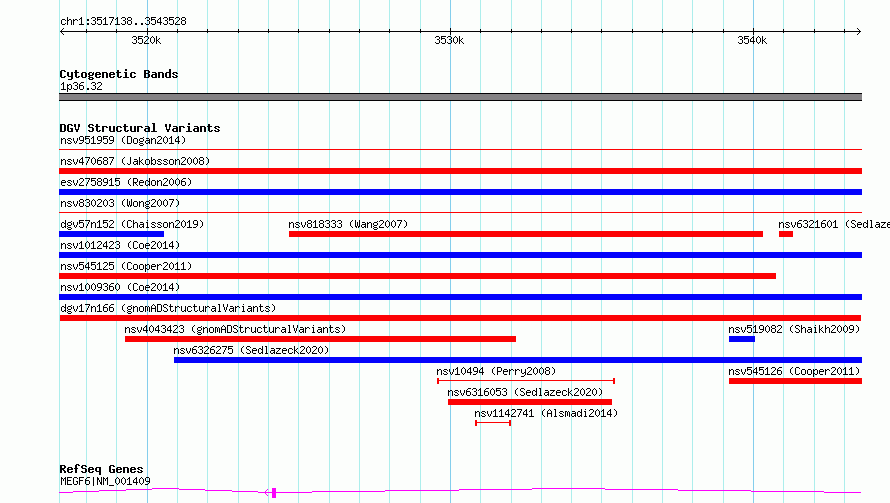Click the MEGF6|NM_001409 gene label
This screenshot has height=503, width=890.
(x=106, y=481)
